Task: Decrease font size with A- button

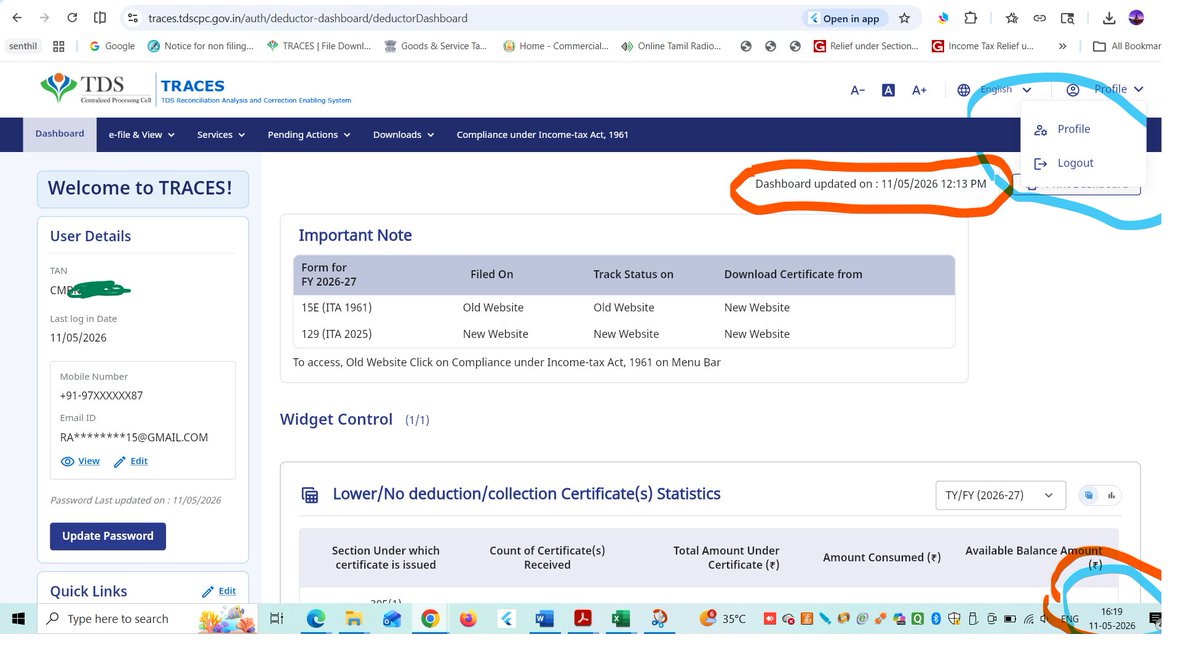Action: coord(857,90)
